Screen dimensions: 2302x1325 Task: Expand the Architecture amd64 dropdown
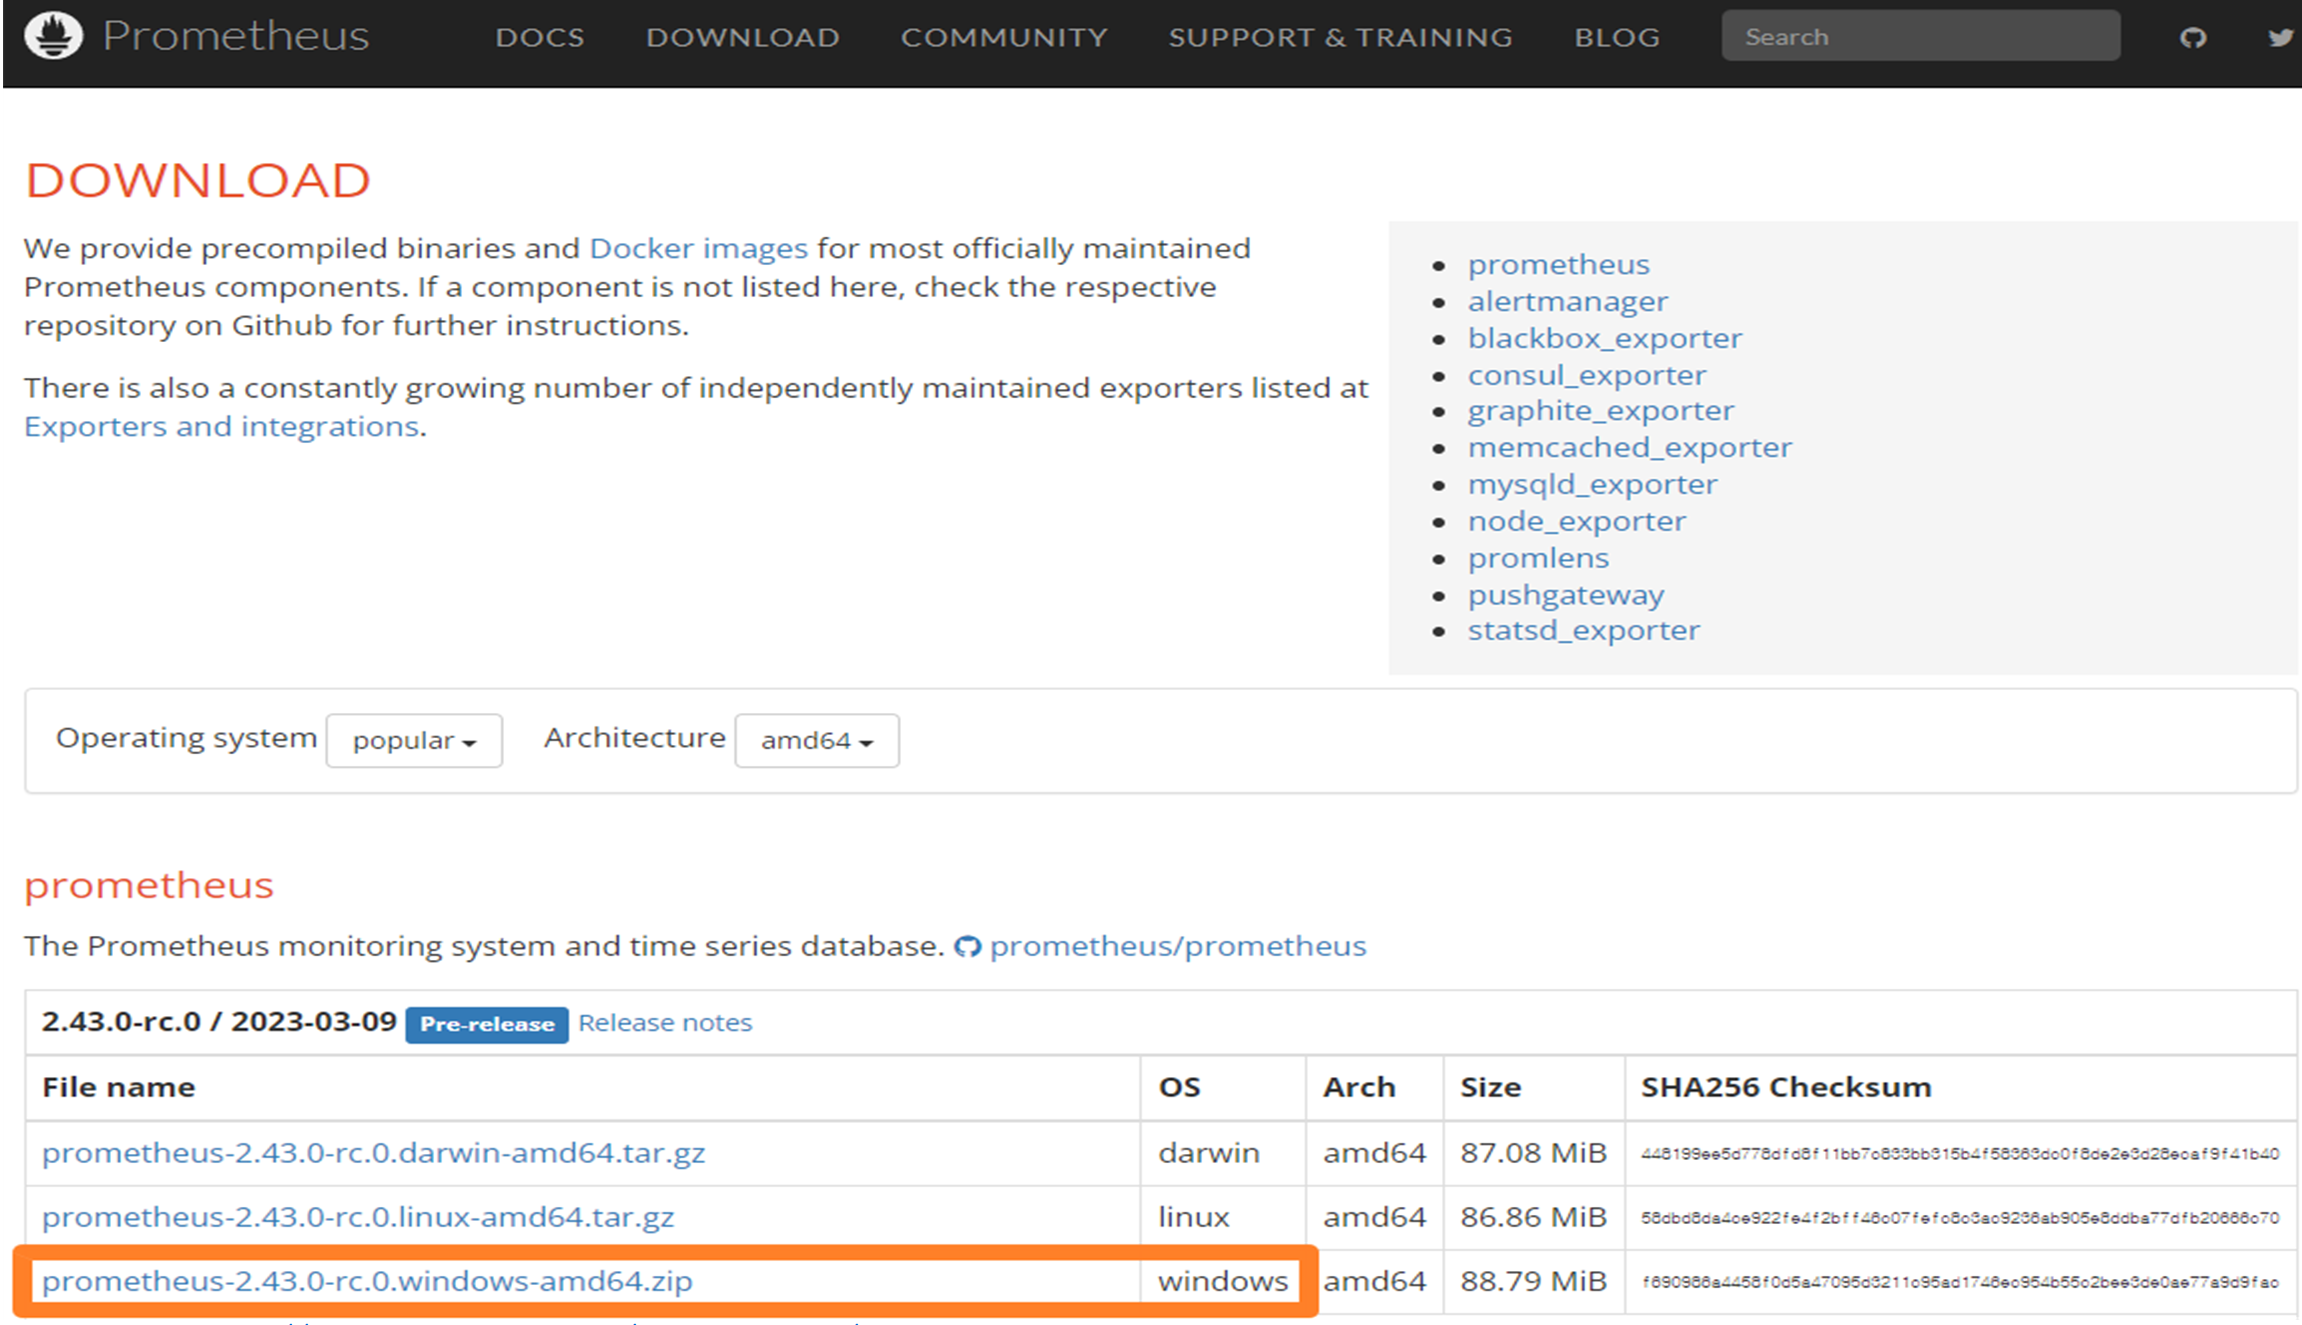tap(816, 741)
